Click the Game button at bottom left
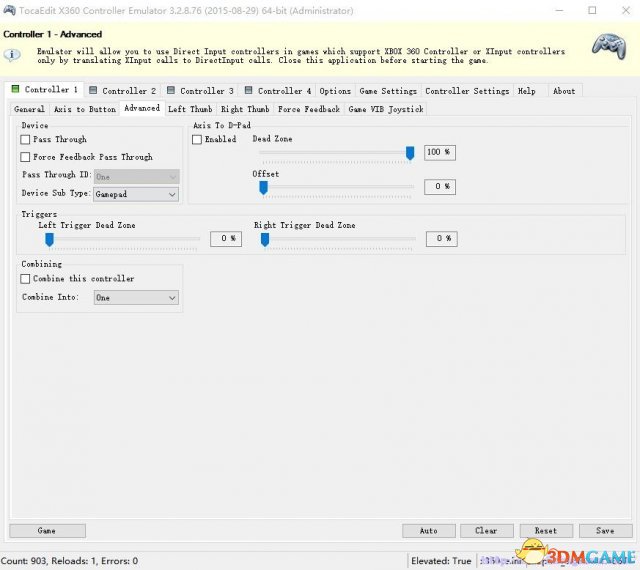This screenshot has height=570, width=640. [47, 531]
